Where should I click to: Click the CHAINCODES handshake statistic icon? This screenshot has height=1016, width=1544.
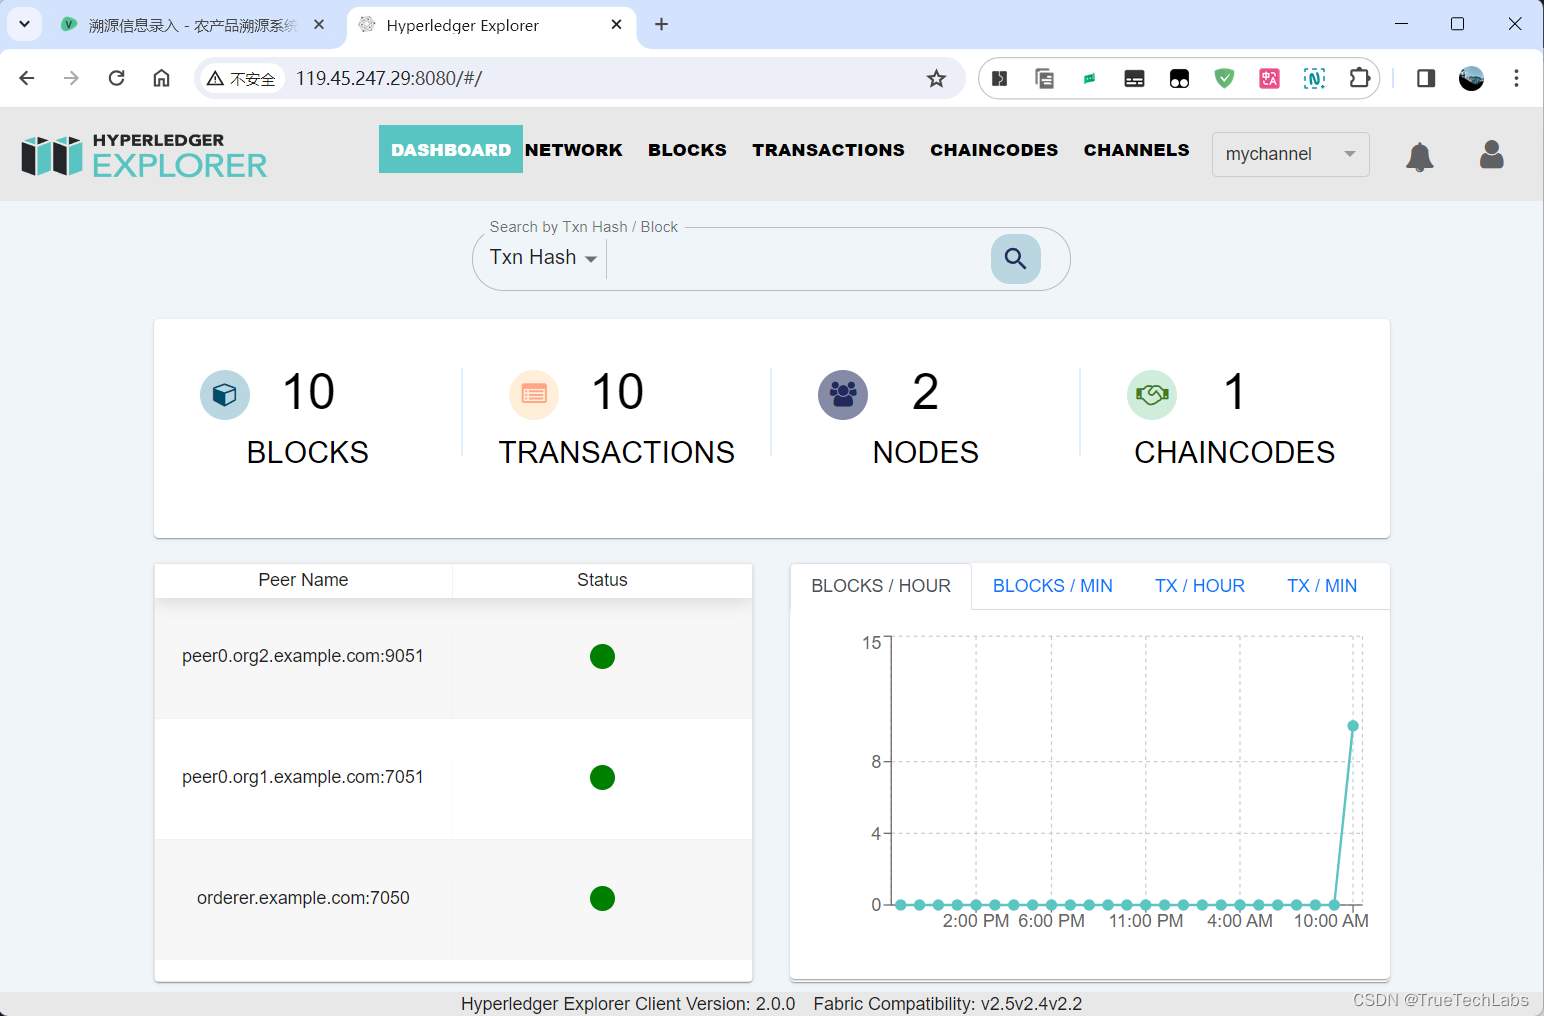coord(1151,394)
